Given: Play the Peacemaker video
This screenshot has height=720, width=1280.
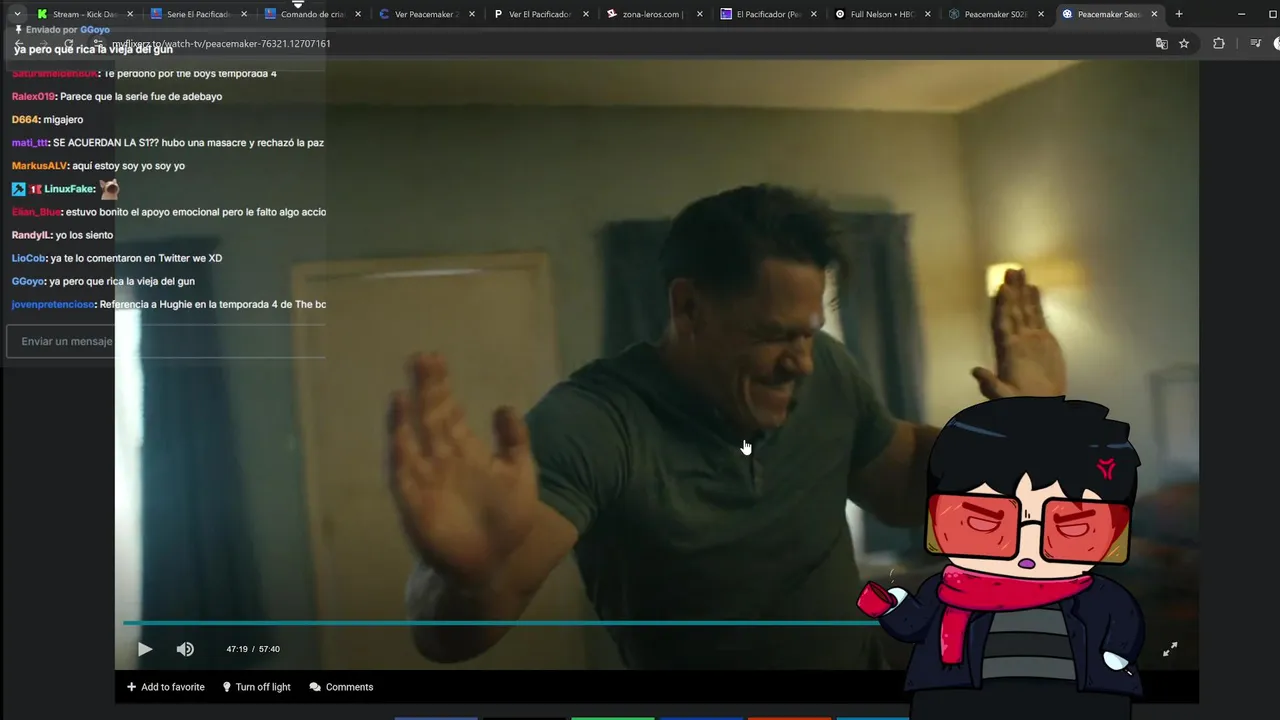Looking at the screenshot, I should click(145, 649).
